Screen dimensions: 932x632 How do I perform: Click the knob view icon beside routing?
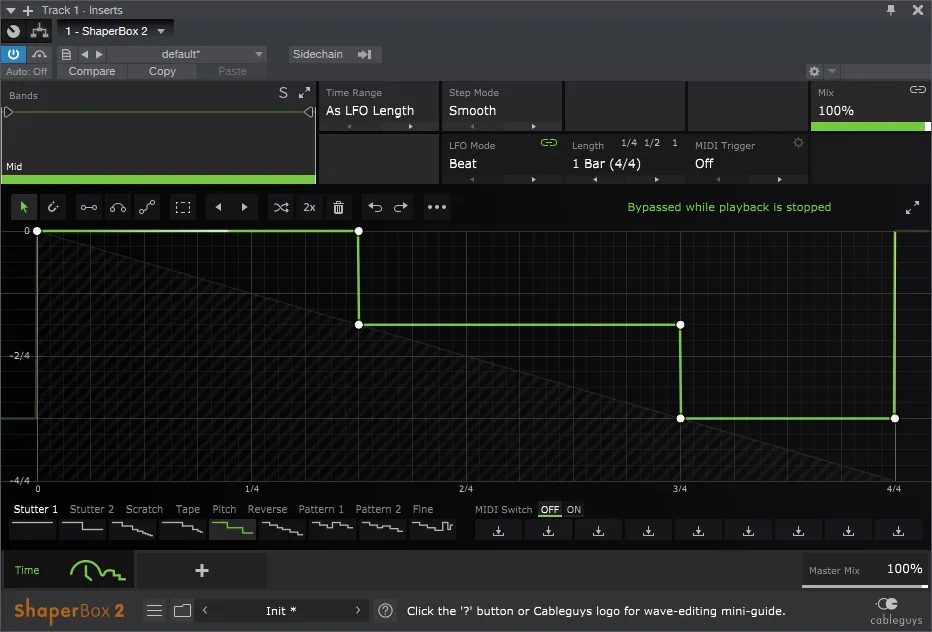(x=13, y=31)
